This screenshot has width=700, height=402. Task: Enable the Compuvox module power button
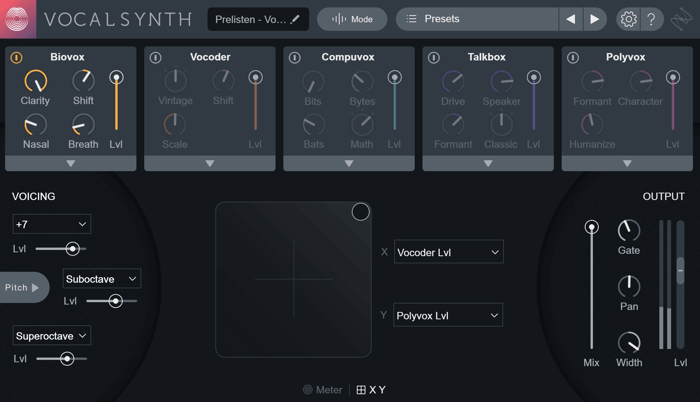coord(295,58)
